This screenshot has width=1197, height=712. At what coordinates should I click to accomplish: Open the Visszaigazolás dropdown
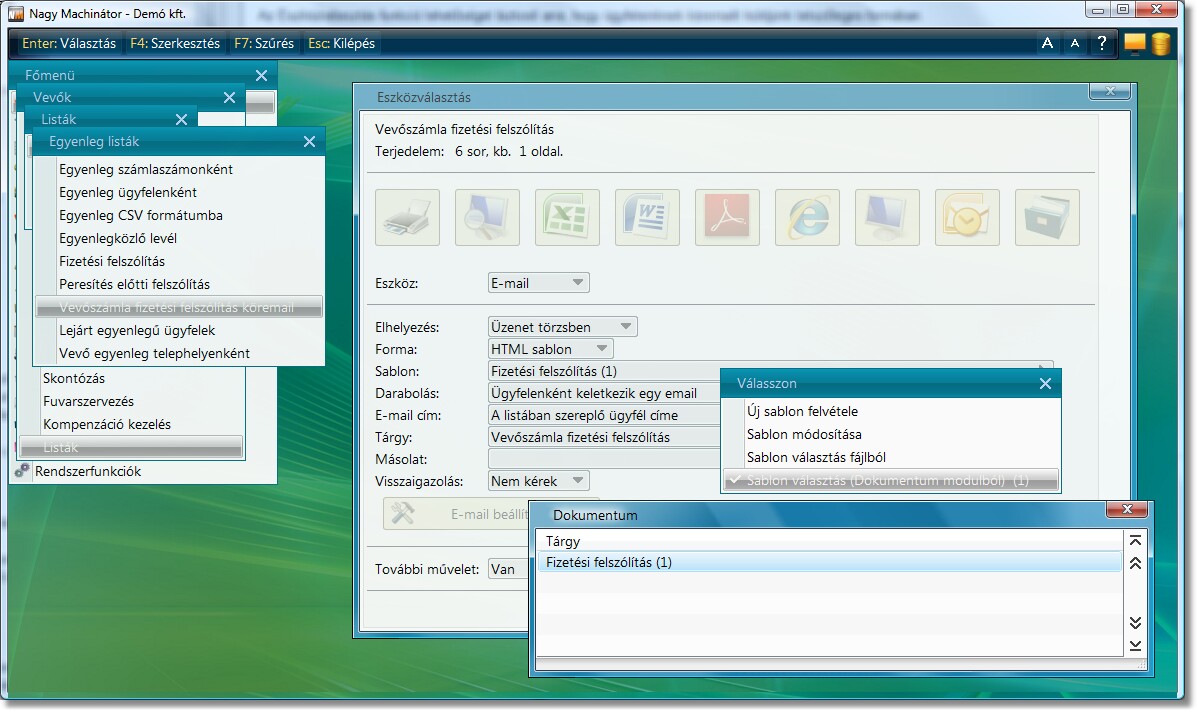pyautogui.click(x=538, y=481)
